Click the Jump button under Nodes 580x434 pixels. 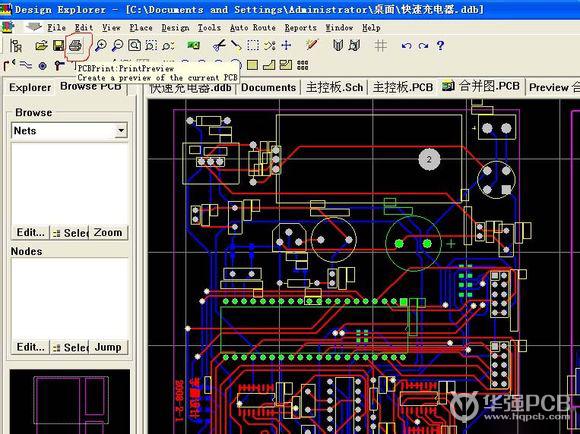point(108,347)
